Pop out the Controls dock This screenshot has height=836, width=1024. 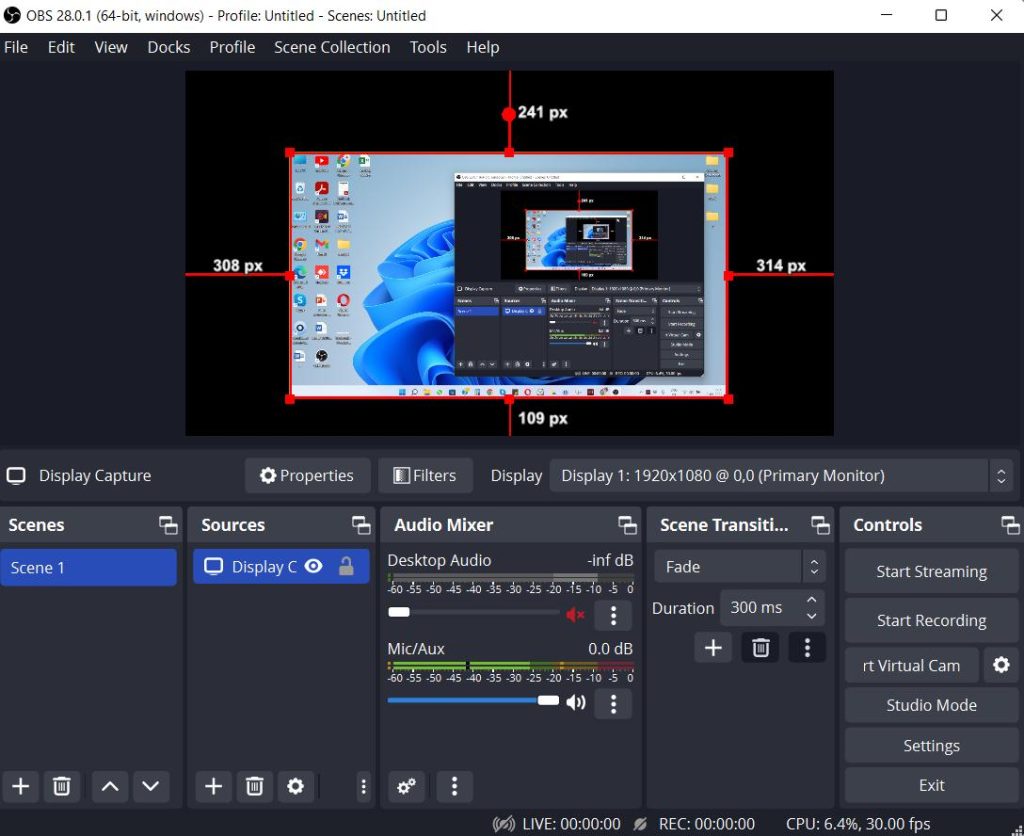tap(1010, 525)
